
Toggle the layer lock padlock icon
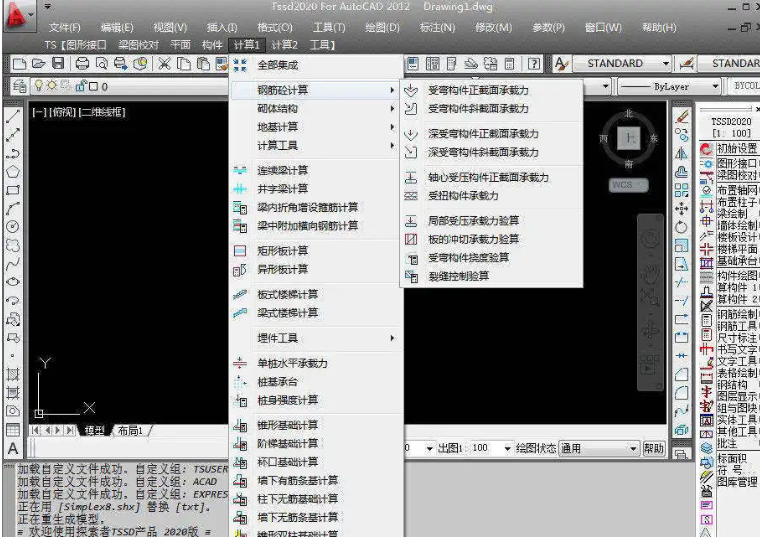tap(81, 86)
